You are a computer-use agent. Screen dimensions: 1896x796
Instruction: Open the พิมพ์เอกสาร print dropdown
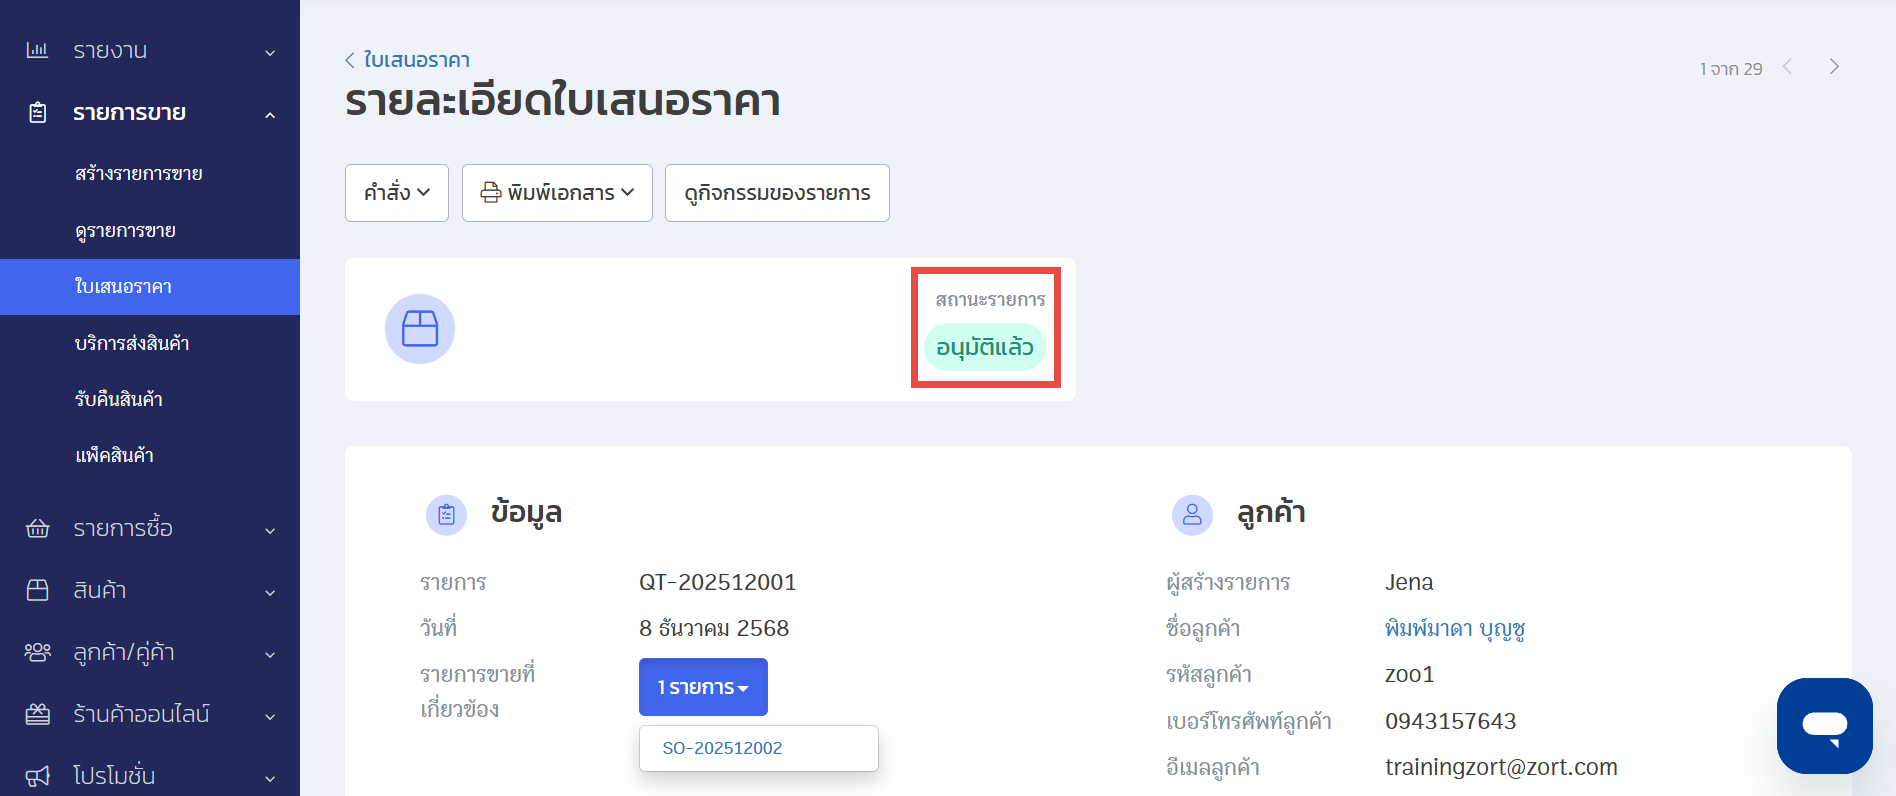point(557,193)
